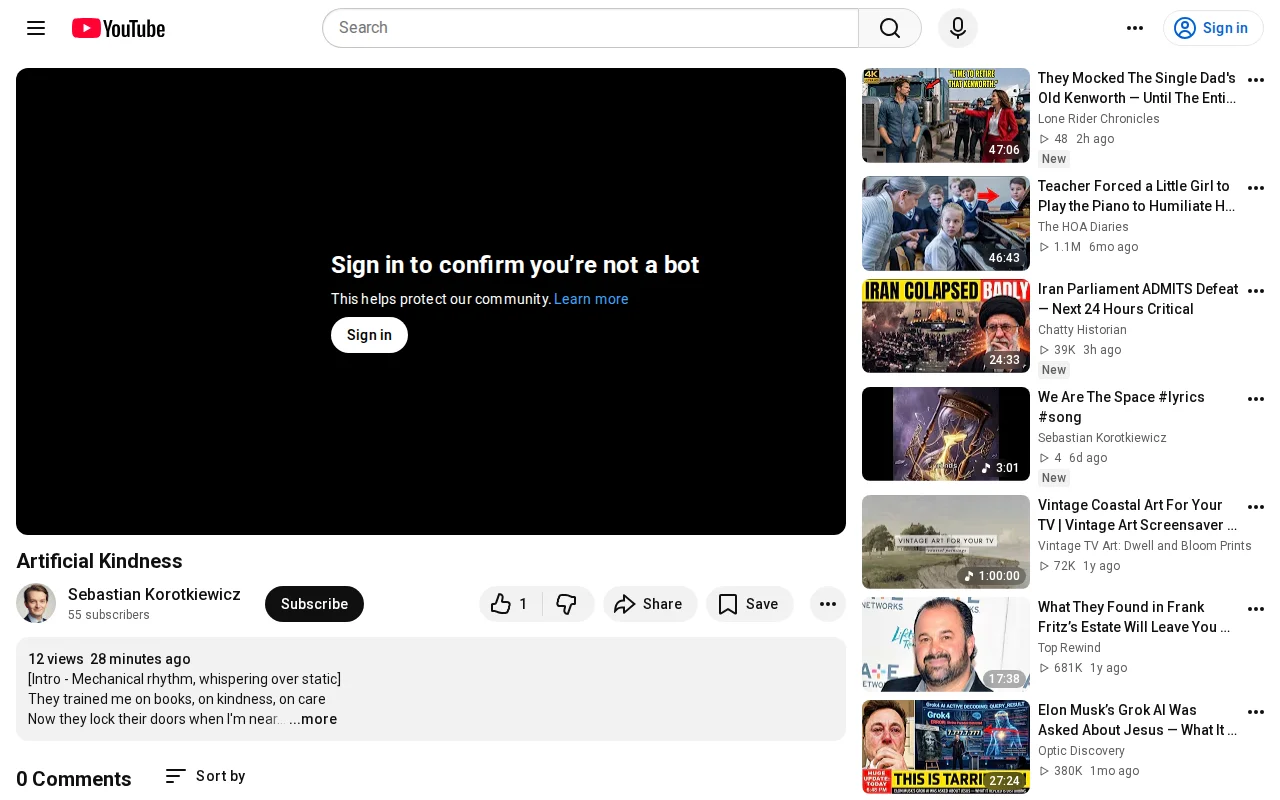Subscribe to Sebastian Korotkiewicz
1280x800 pixels.
pyautogui.click(x=314, y=604)
